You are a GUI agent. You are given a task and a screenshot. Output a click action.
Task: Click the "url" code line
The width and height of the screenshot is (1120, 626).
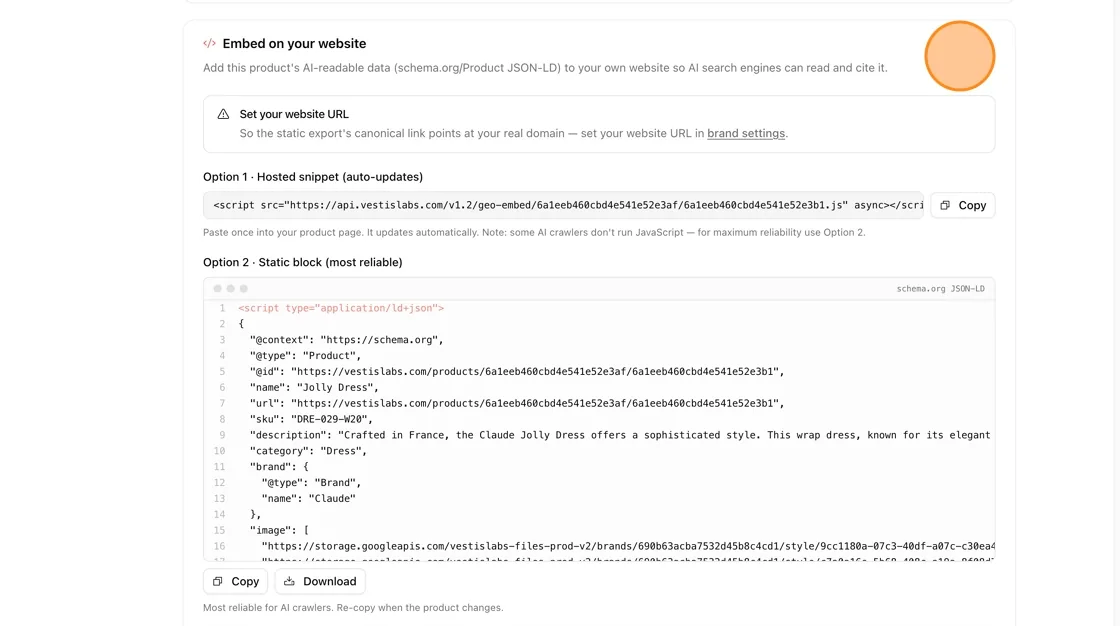[x=516, y=403]
